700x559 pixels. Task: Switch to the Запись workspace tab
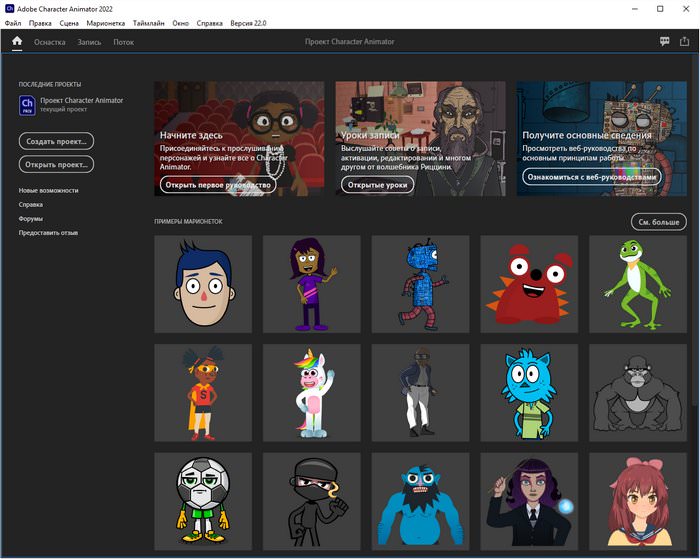[x=89, y=42]
